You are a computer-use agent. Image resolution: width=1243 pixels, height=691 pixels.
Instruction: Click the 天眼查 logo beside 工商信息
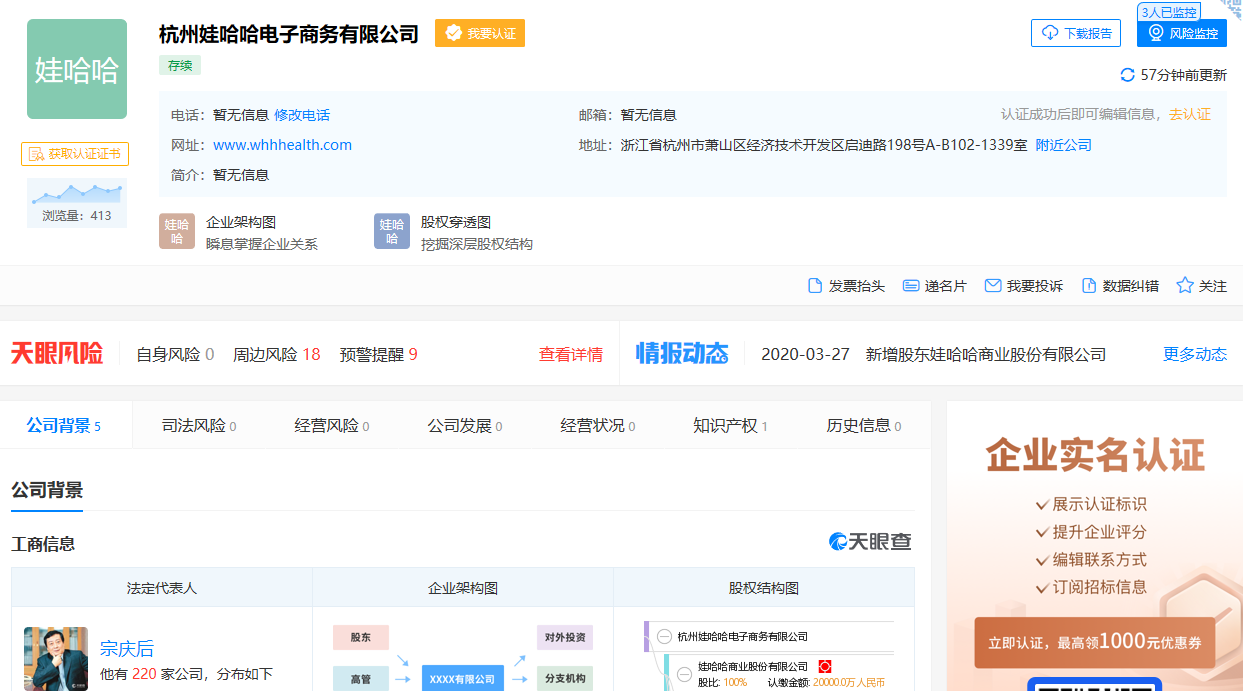870,542
